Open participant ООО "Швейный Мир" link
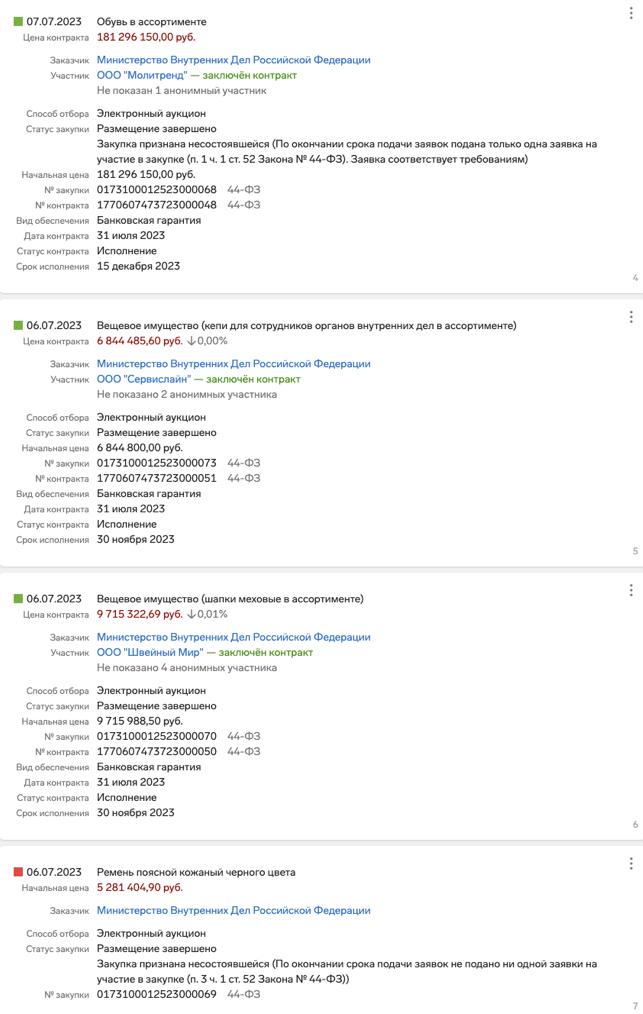Screen dimensions: 643x1014 [x=150, y=653]
